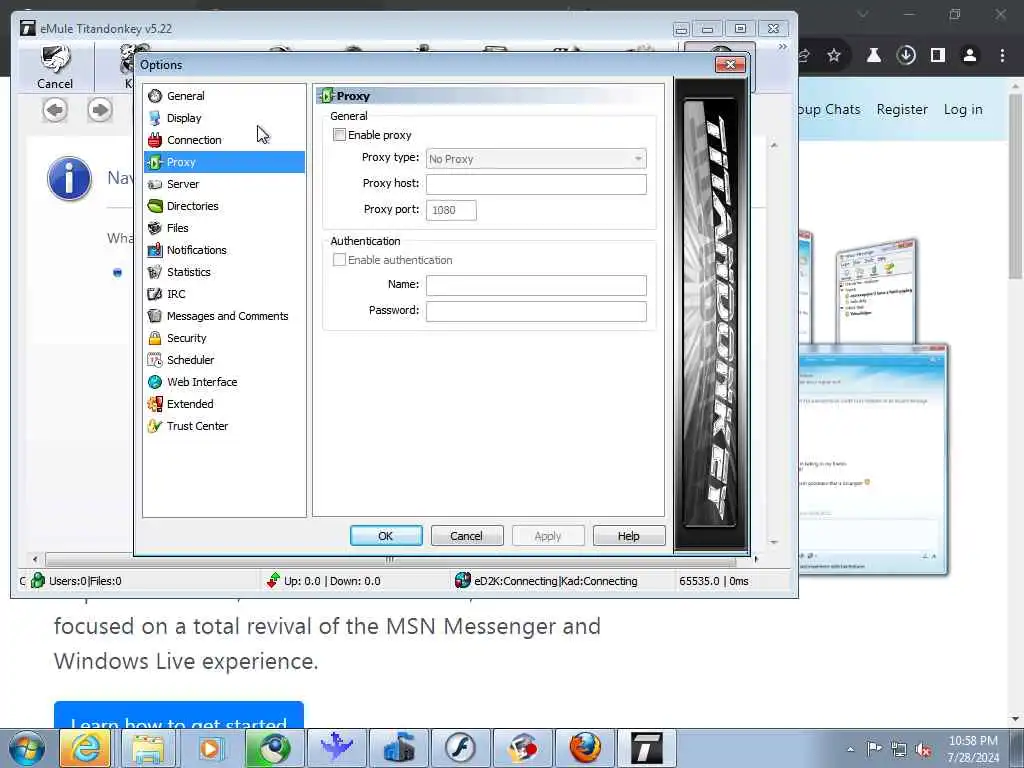
Task: Open Windows Explorer folder on taskbar
Action: (148, 748)
